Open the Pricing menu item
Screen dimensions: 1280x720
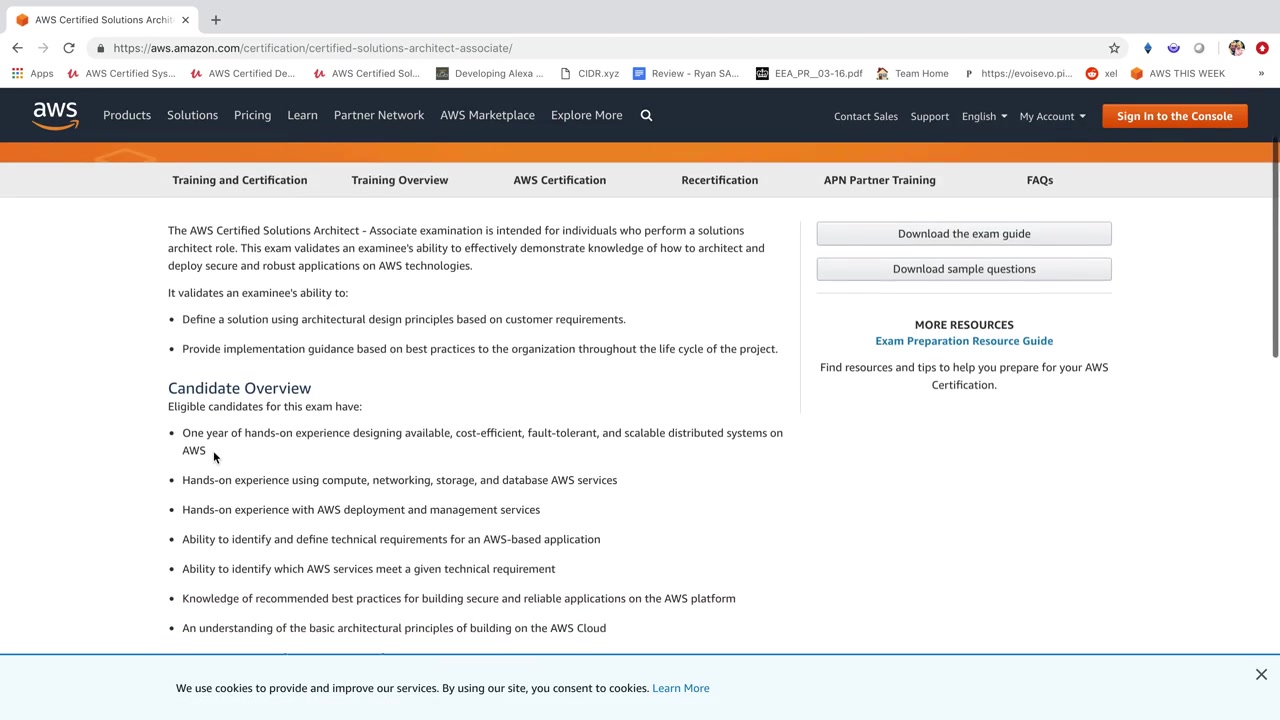252,115
